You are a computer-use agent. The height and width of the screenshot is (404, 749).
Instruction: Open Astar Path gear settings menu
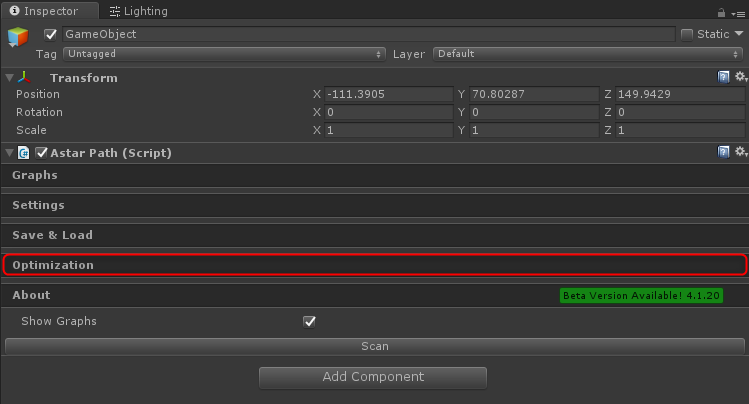point(740,152)
